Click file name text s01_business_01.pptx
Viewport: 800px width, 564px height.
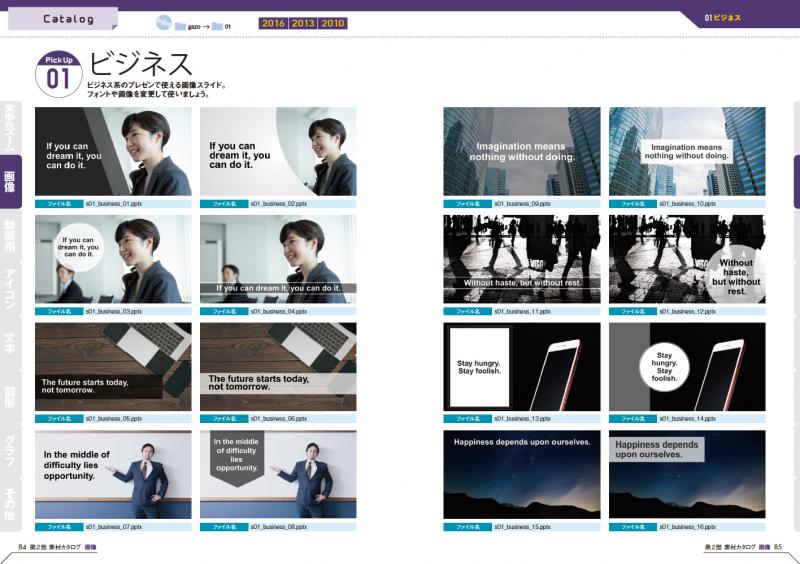coord(114,204)
